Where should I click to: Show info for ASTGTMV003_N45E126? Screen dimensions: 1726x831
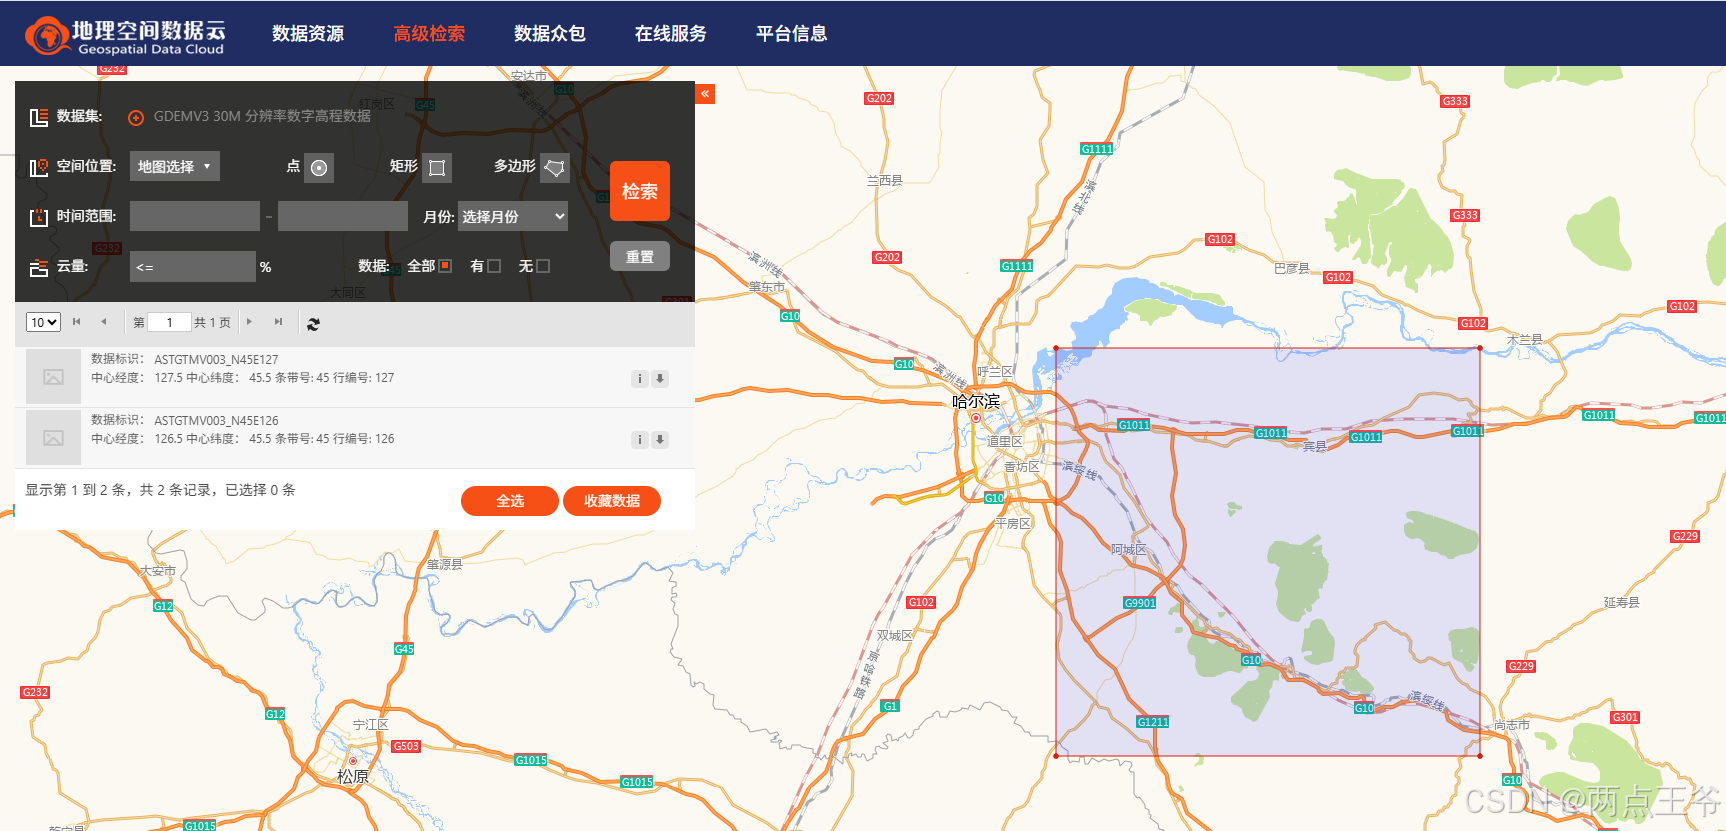640,440
